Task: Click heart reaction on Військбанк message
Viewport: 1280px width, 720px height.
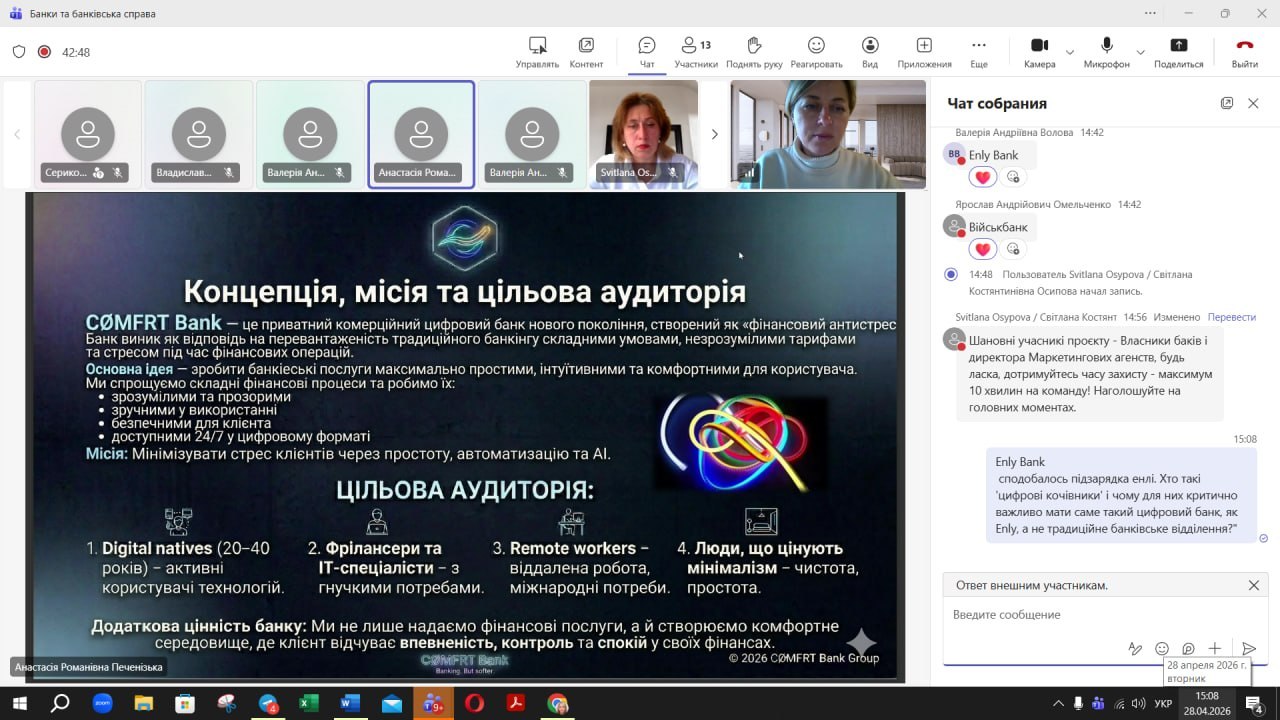Action: click(983, 249)
